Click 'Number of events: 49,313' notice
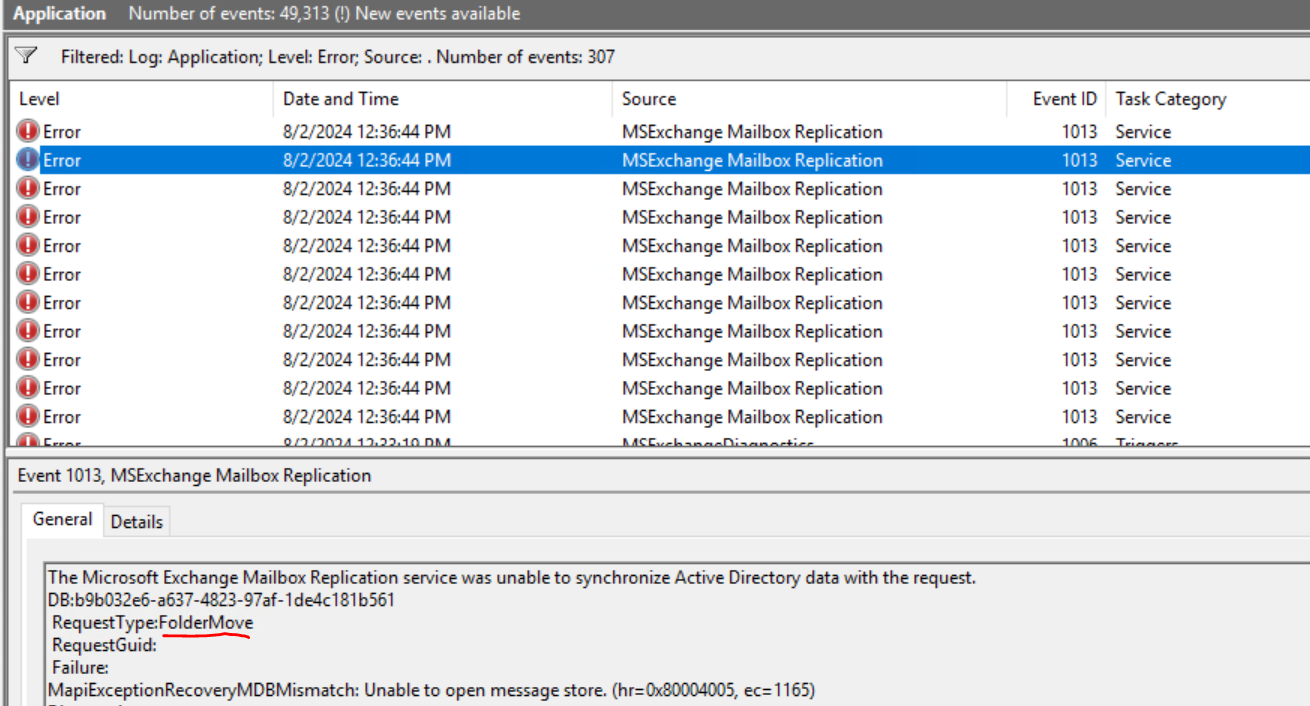Viewport: 1310px width, 706px height. [324, 14]
